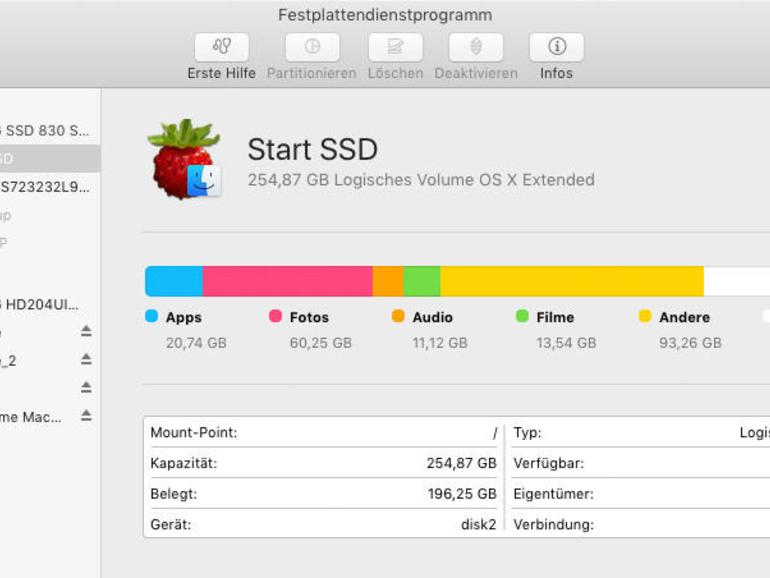Viewport: 770px width, 578px height.
Task: Click the Verfügbar label
Action: coord(549,463)
